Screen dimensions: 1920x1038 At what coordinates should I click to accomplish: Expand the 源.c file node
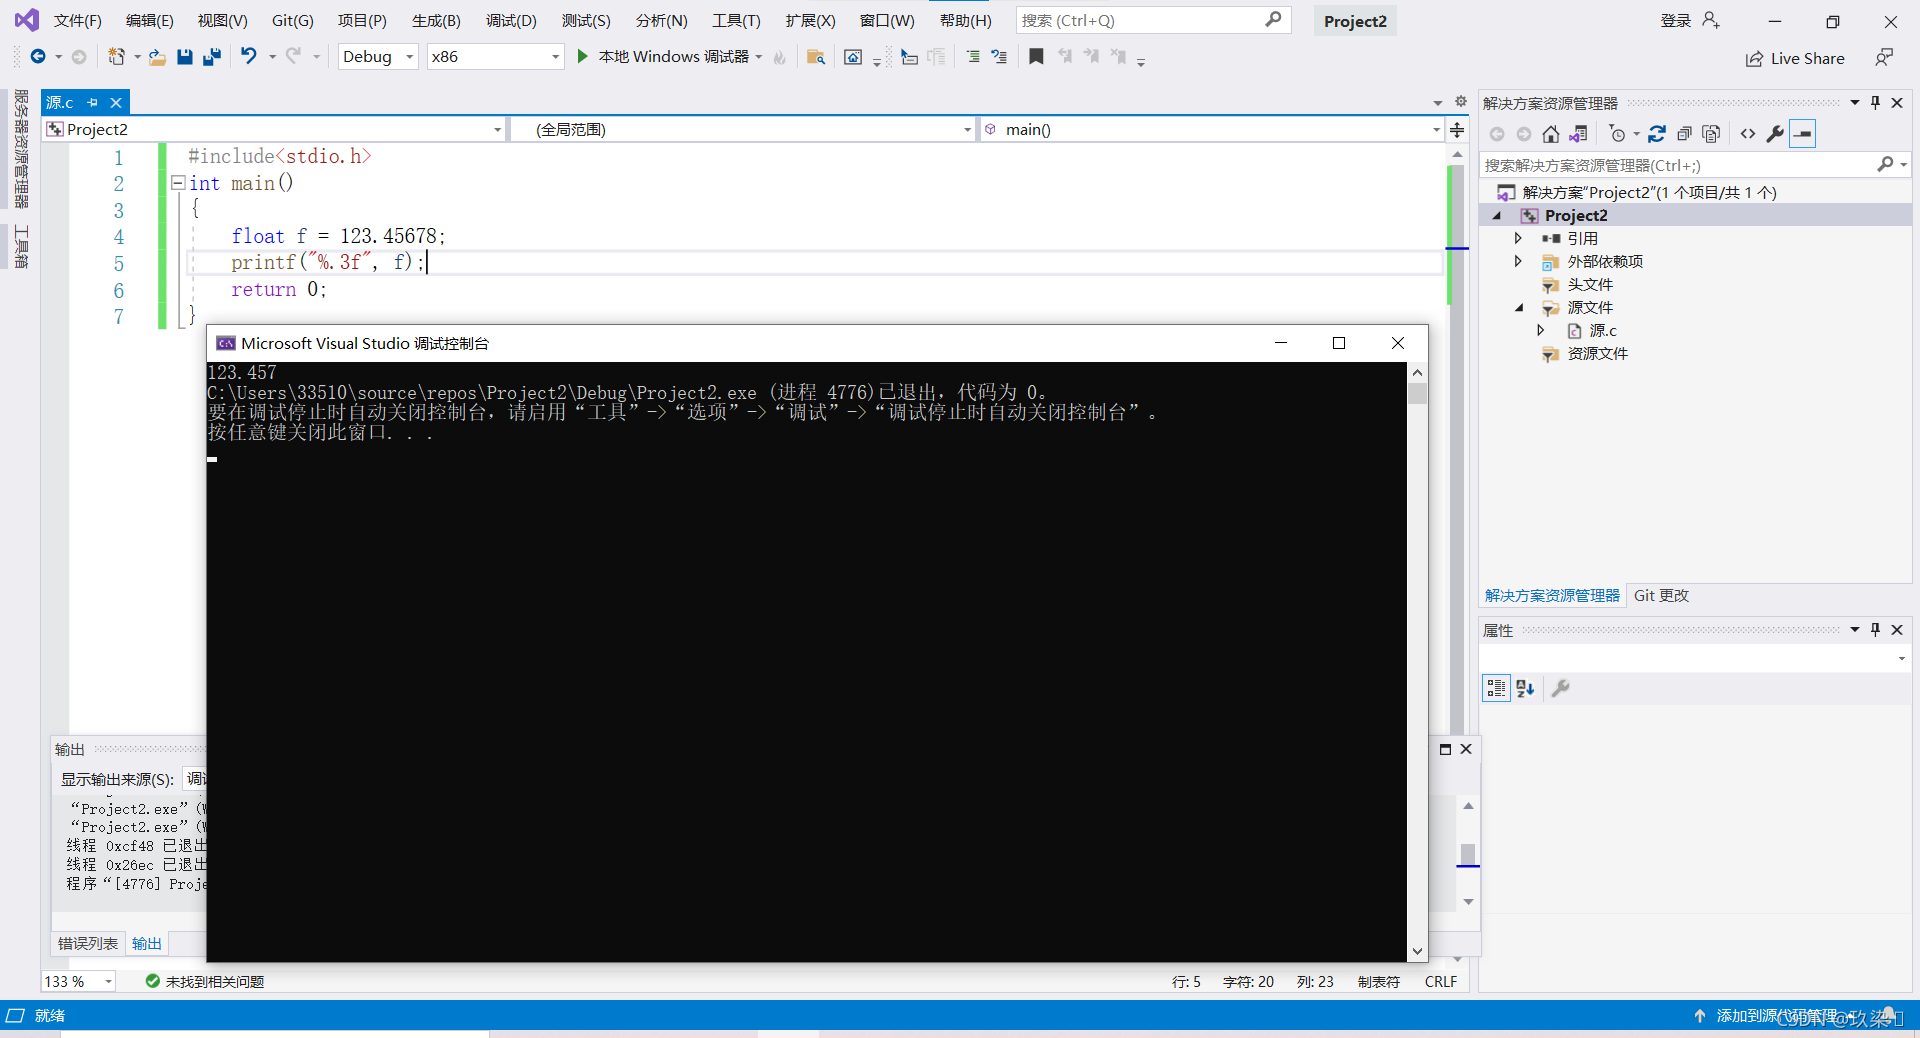pyautogui.click(x=1541, y=330)
